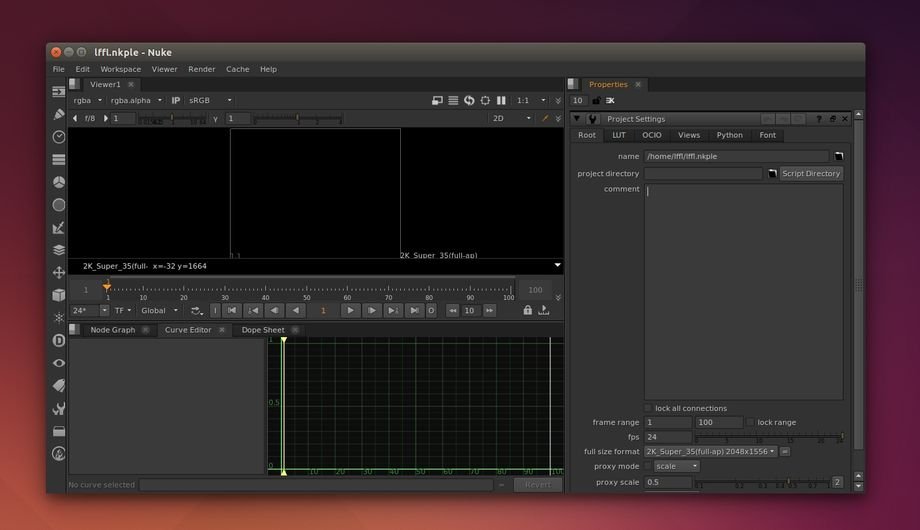This screenshot has height=530, width=920.
Task: Click the Views eye icon in toolbar
Action: (x=59, y=363)
